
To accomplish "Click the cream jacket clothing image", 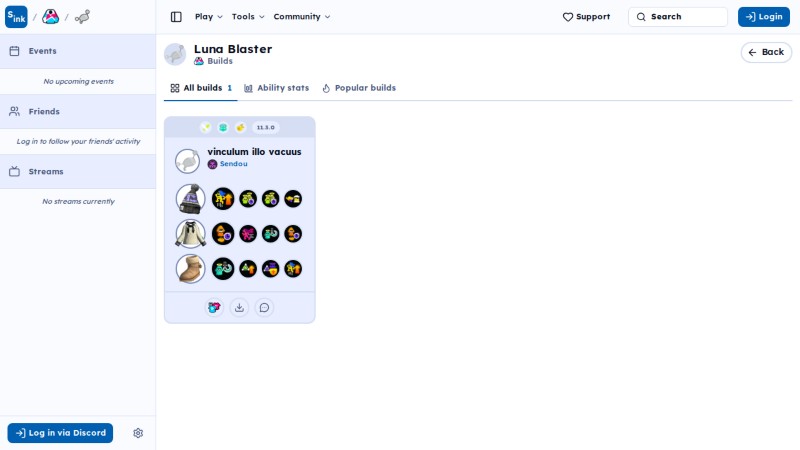I will [190, 234].
